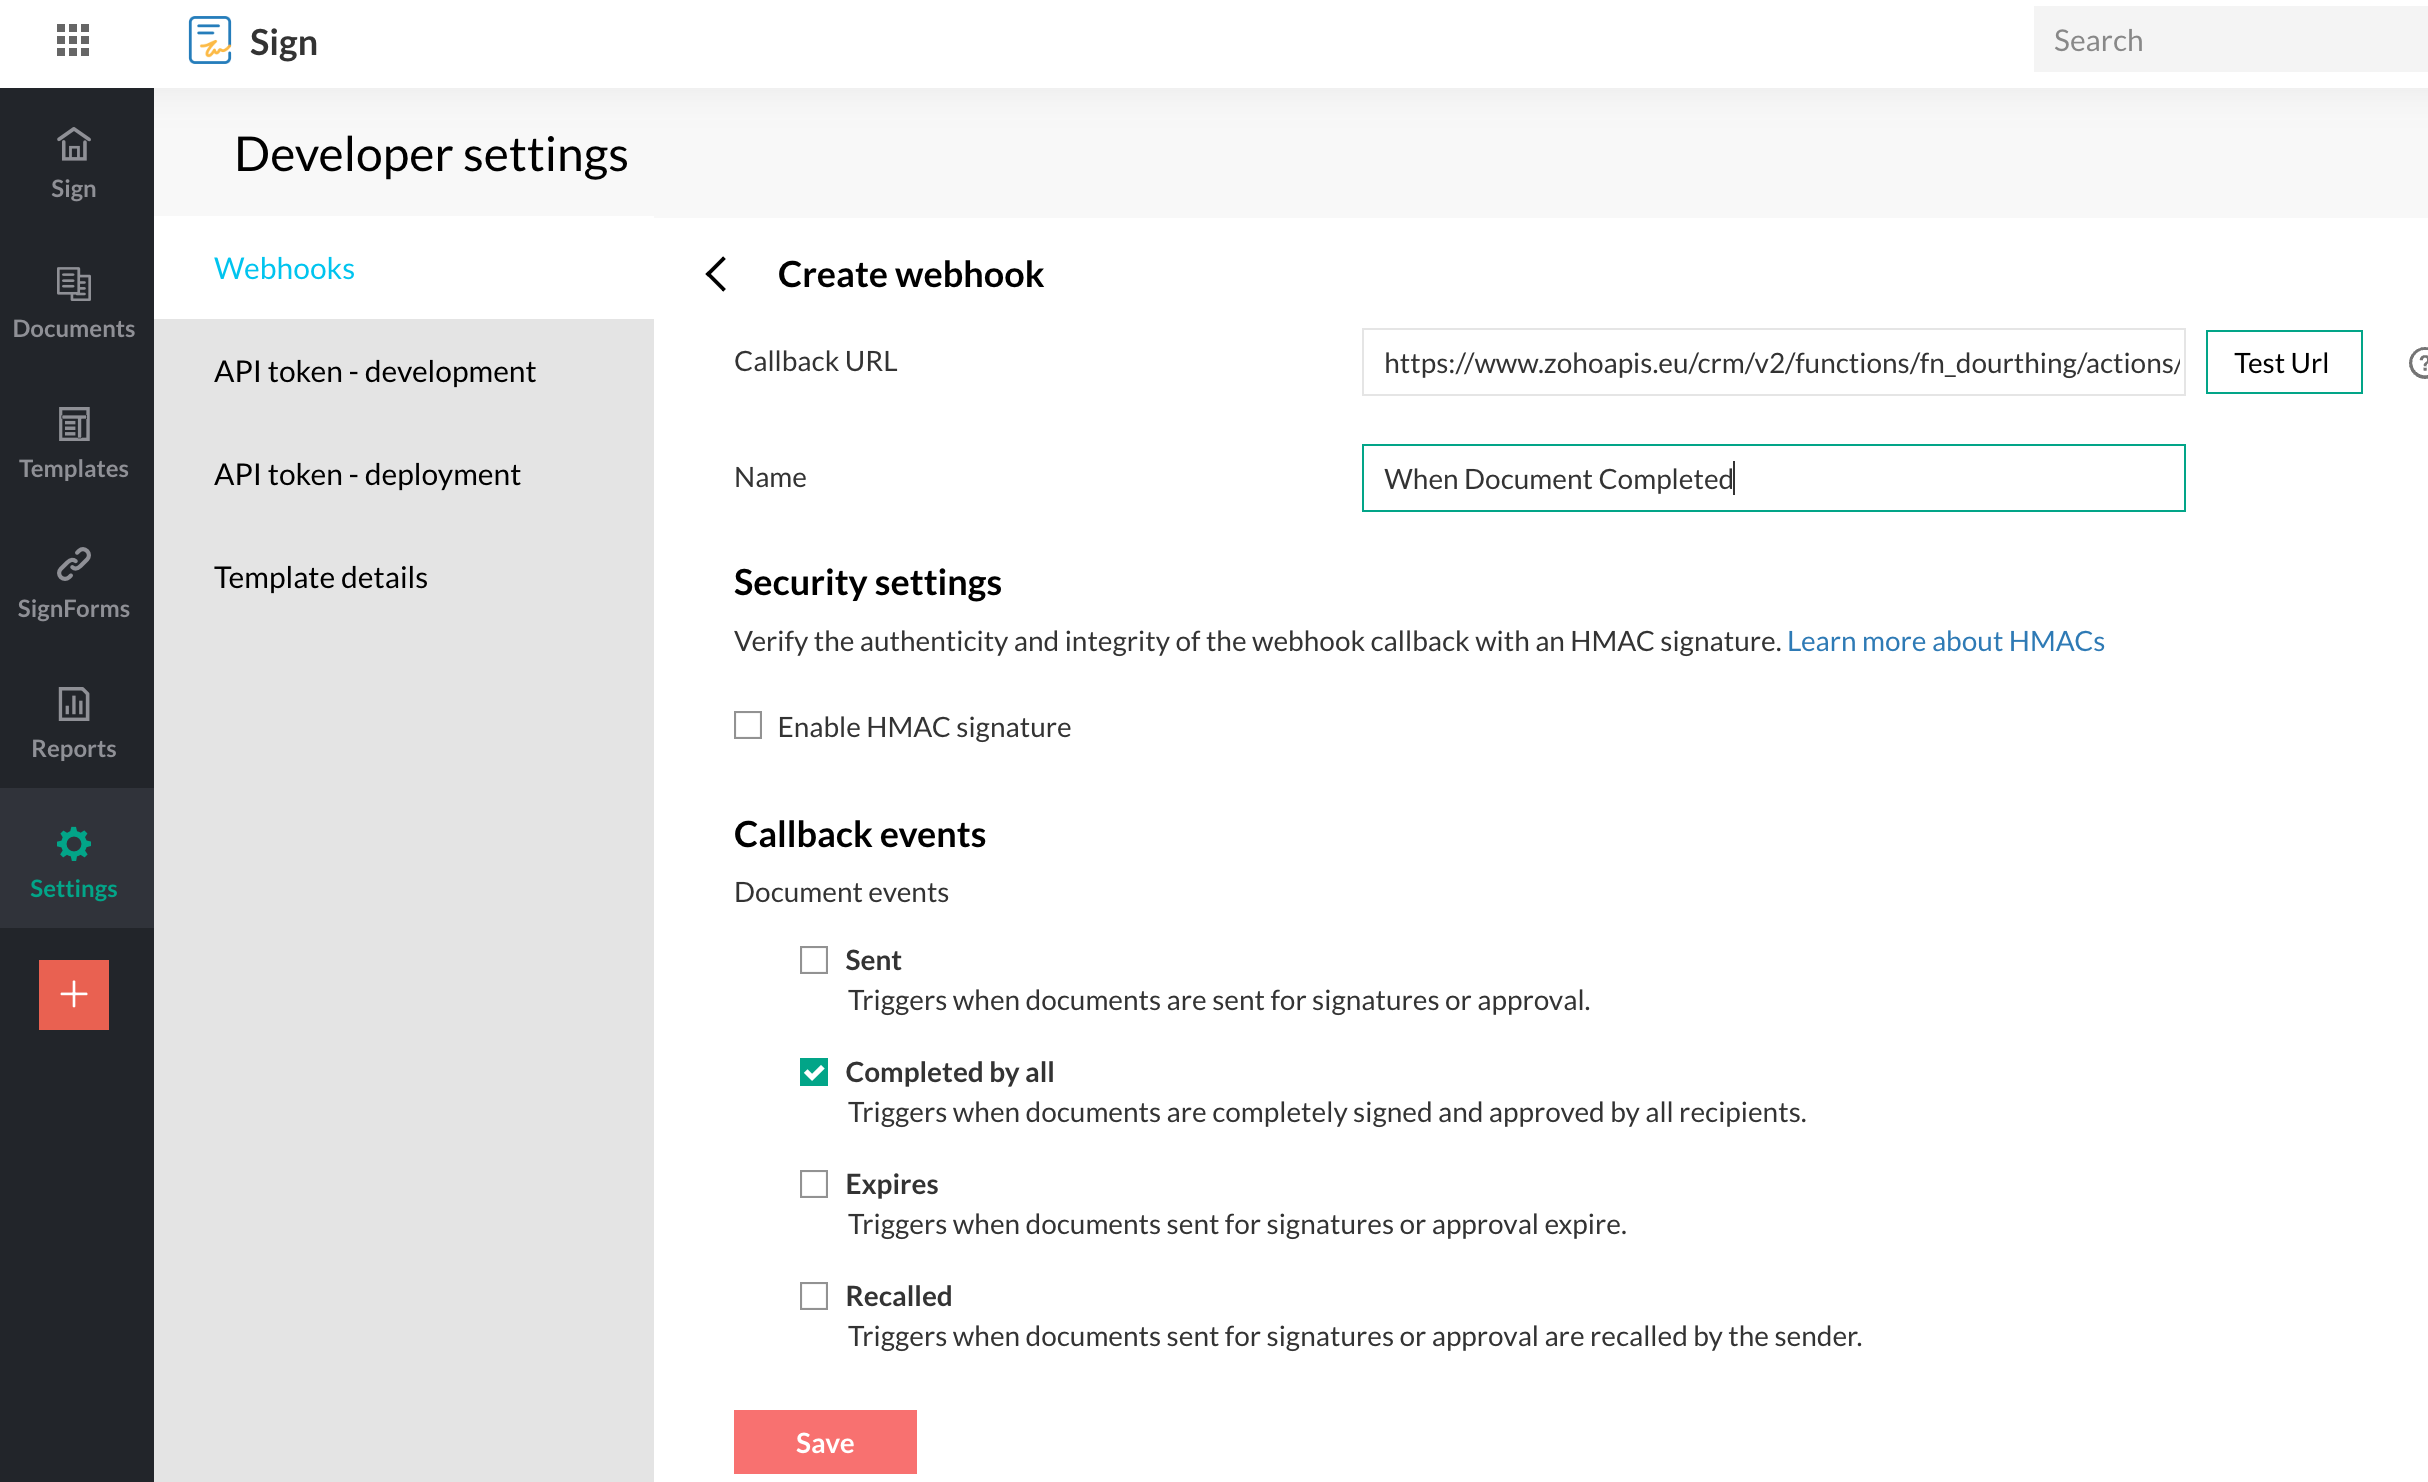Click the Zoho Sign logo icon
This screenshot has height=1482, width=2428.
point(210,40)
